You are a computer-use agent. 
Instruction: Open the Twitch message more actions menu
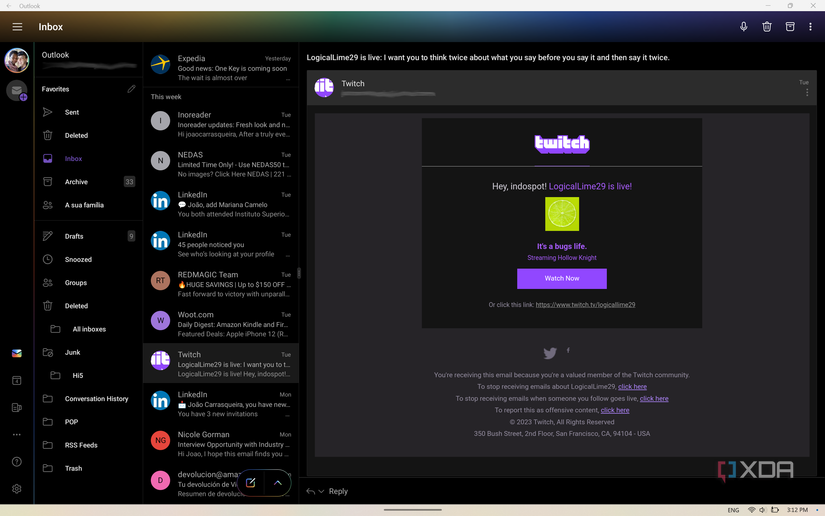(807, 93)
